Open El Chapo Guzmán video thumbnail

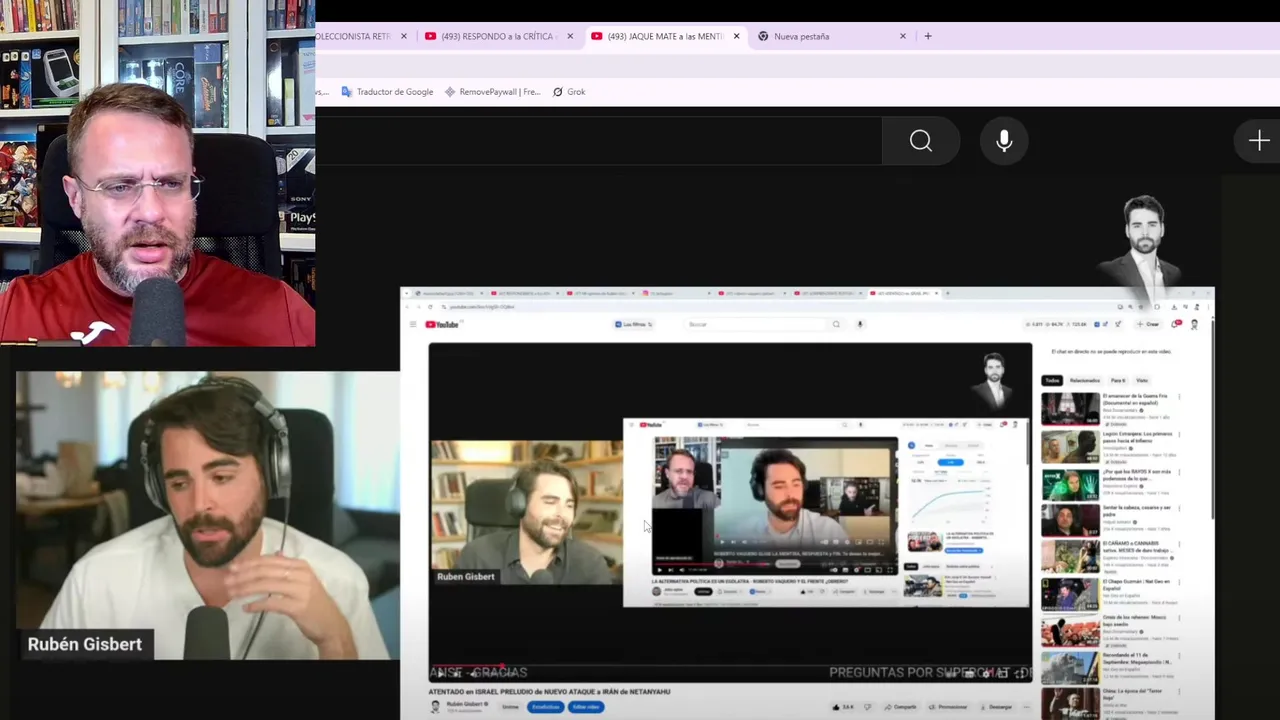(x=1070, y=594)
